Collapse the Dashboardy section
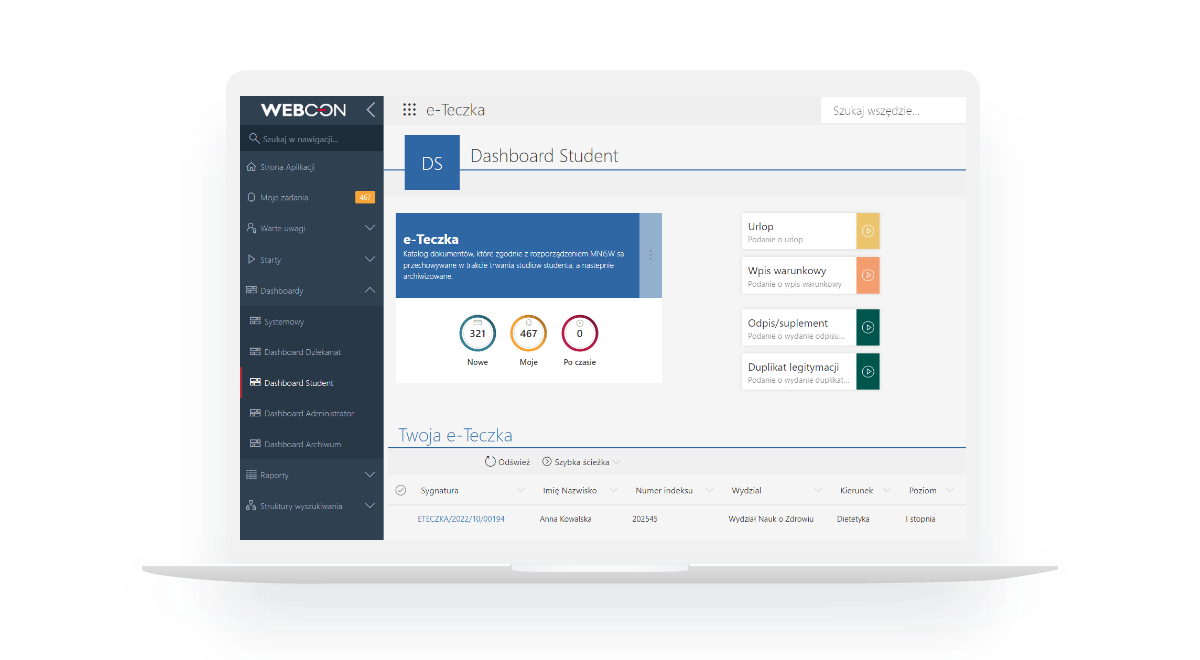The width and height of the screenshot is (1200, 660). point(369,290)
